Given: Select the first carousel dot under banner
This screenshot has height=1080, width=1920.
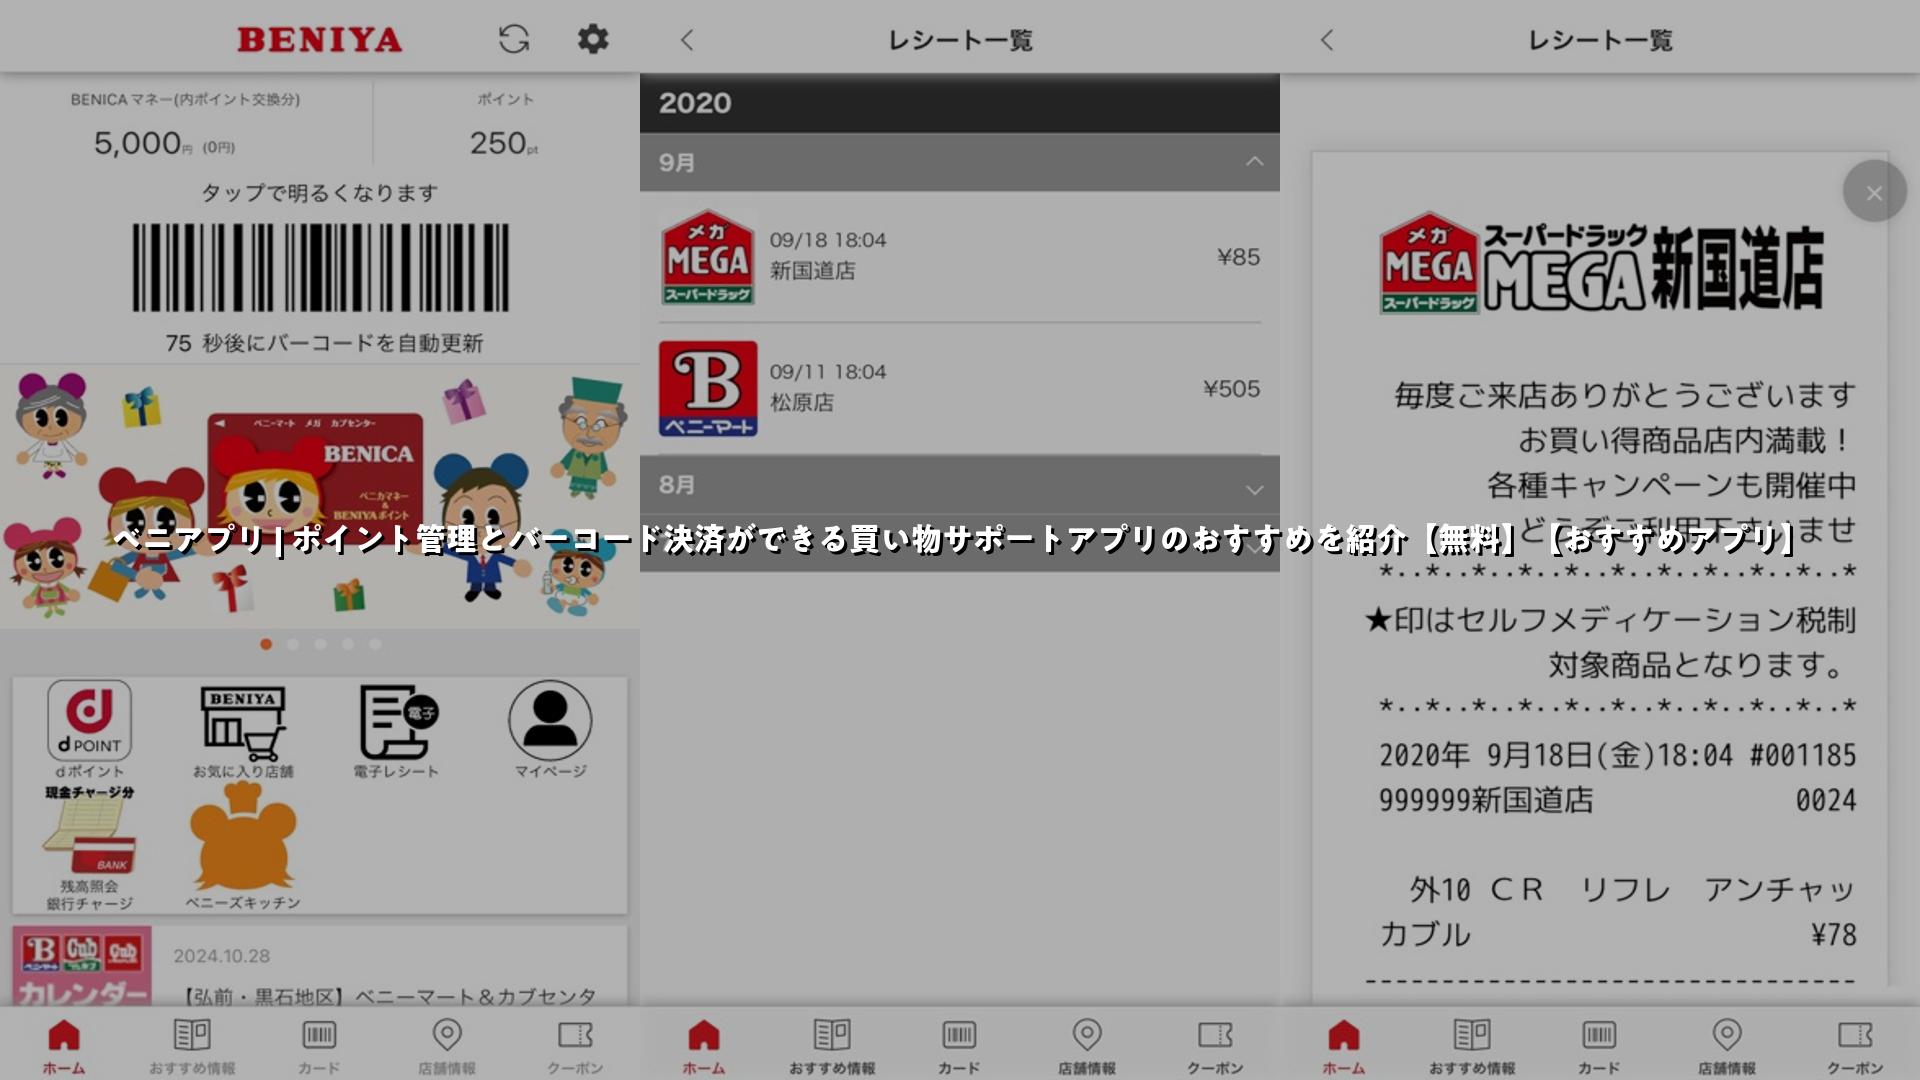Looking at the screenshot, I should (266, 644).
